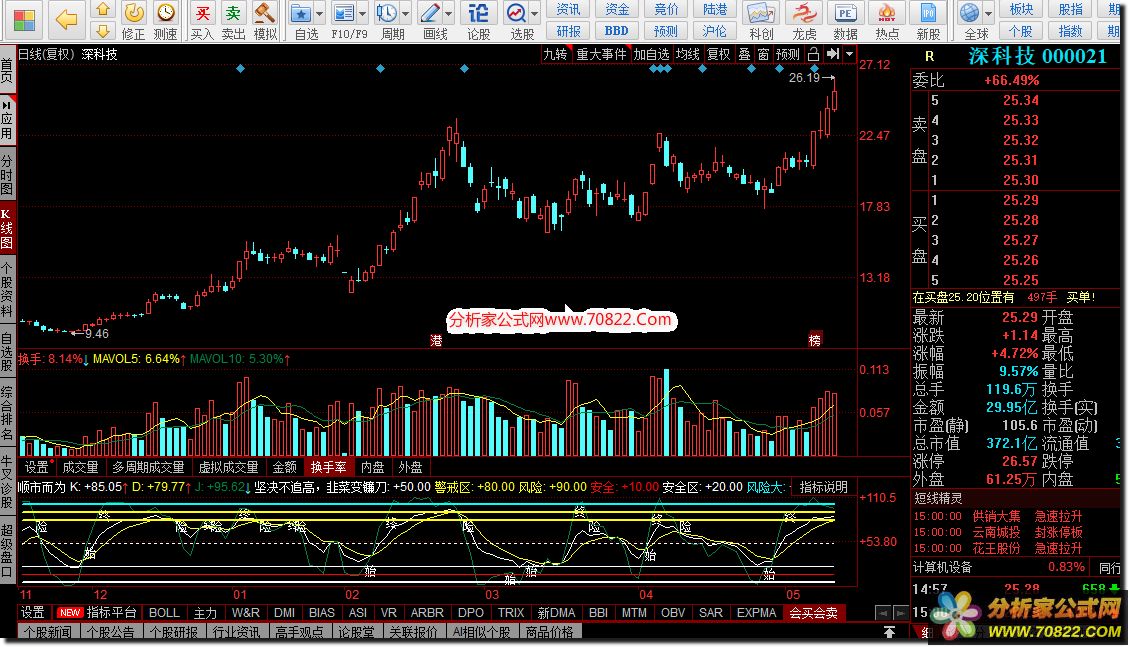Click the yellow down arrow icon

(x=103, y=30)
